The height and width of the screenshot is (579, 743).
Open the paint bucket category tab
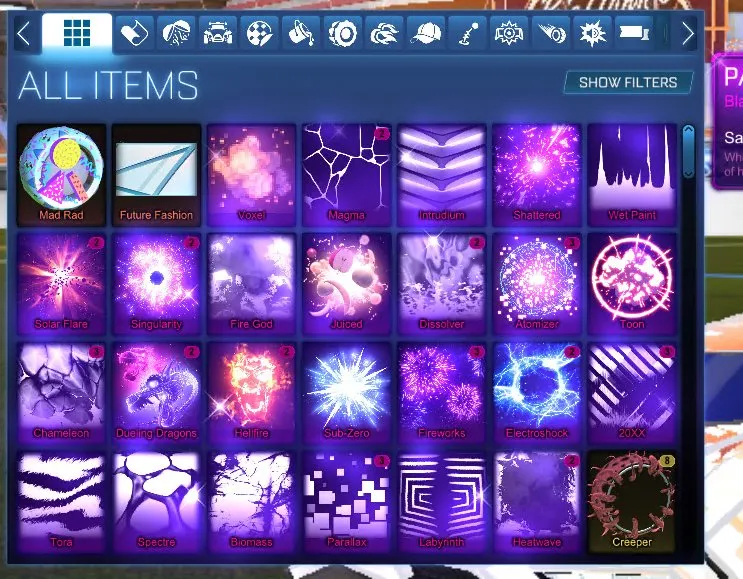pyautogui.click(x=301, y=33)
